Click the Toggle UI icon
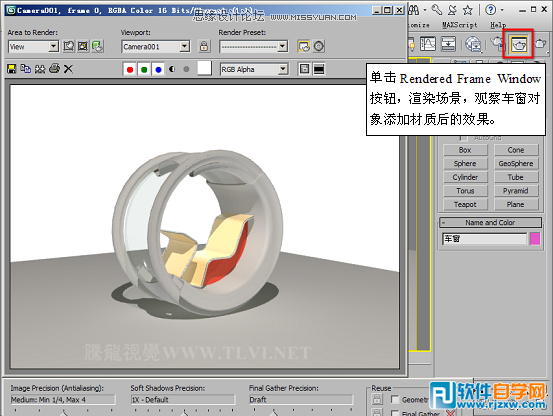Screen dimensions: 553x416 tap(319, 69)
